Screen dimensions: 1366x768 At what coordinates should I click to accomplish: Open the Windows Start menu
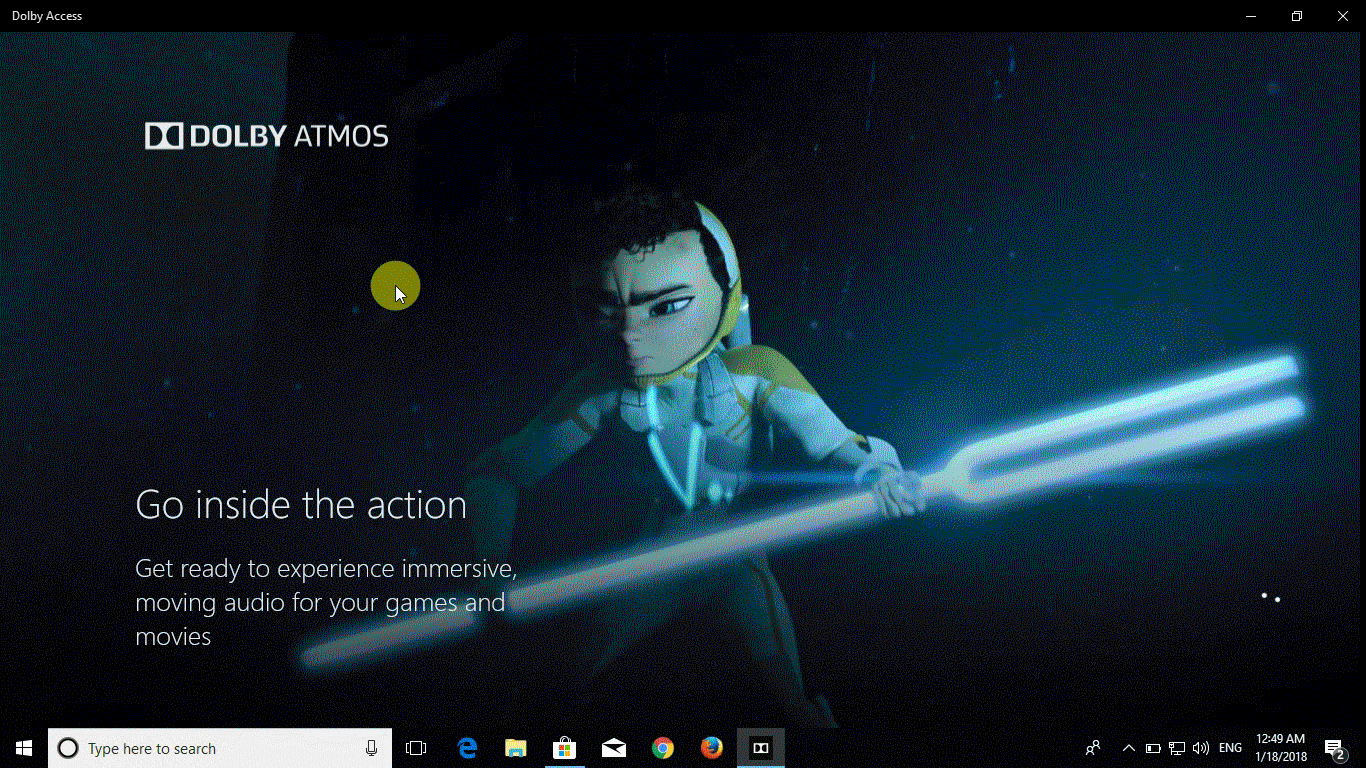coord(24,748)
